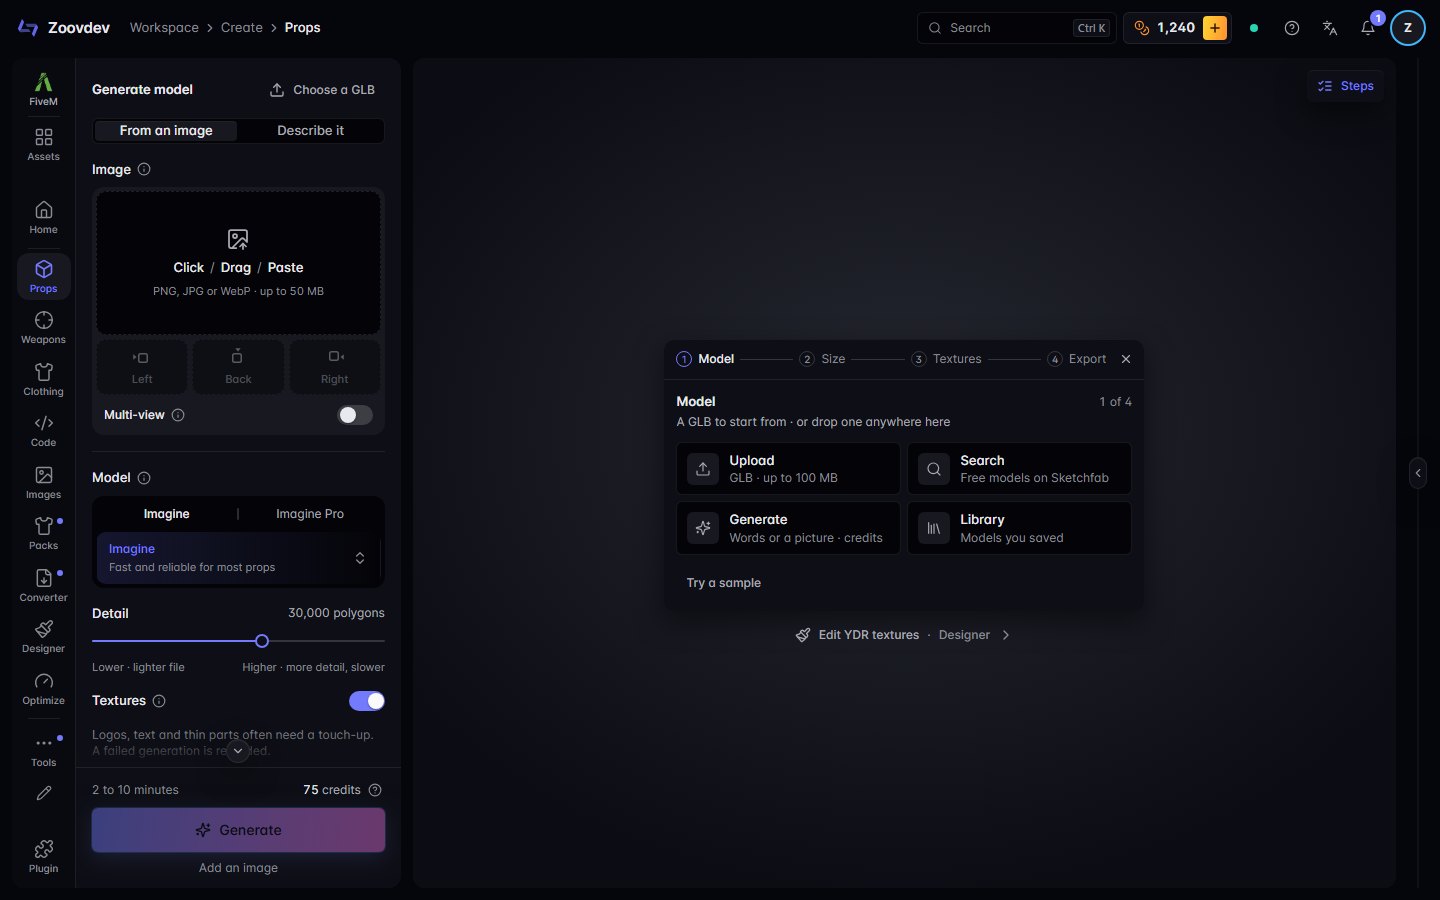This screenshot has height=900, width=1440.
Task: Select the Imagine Pro model tab
Action: tap(310, 514)
